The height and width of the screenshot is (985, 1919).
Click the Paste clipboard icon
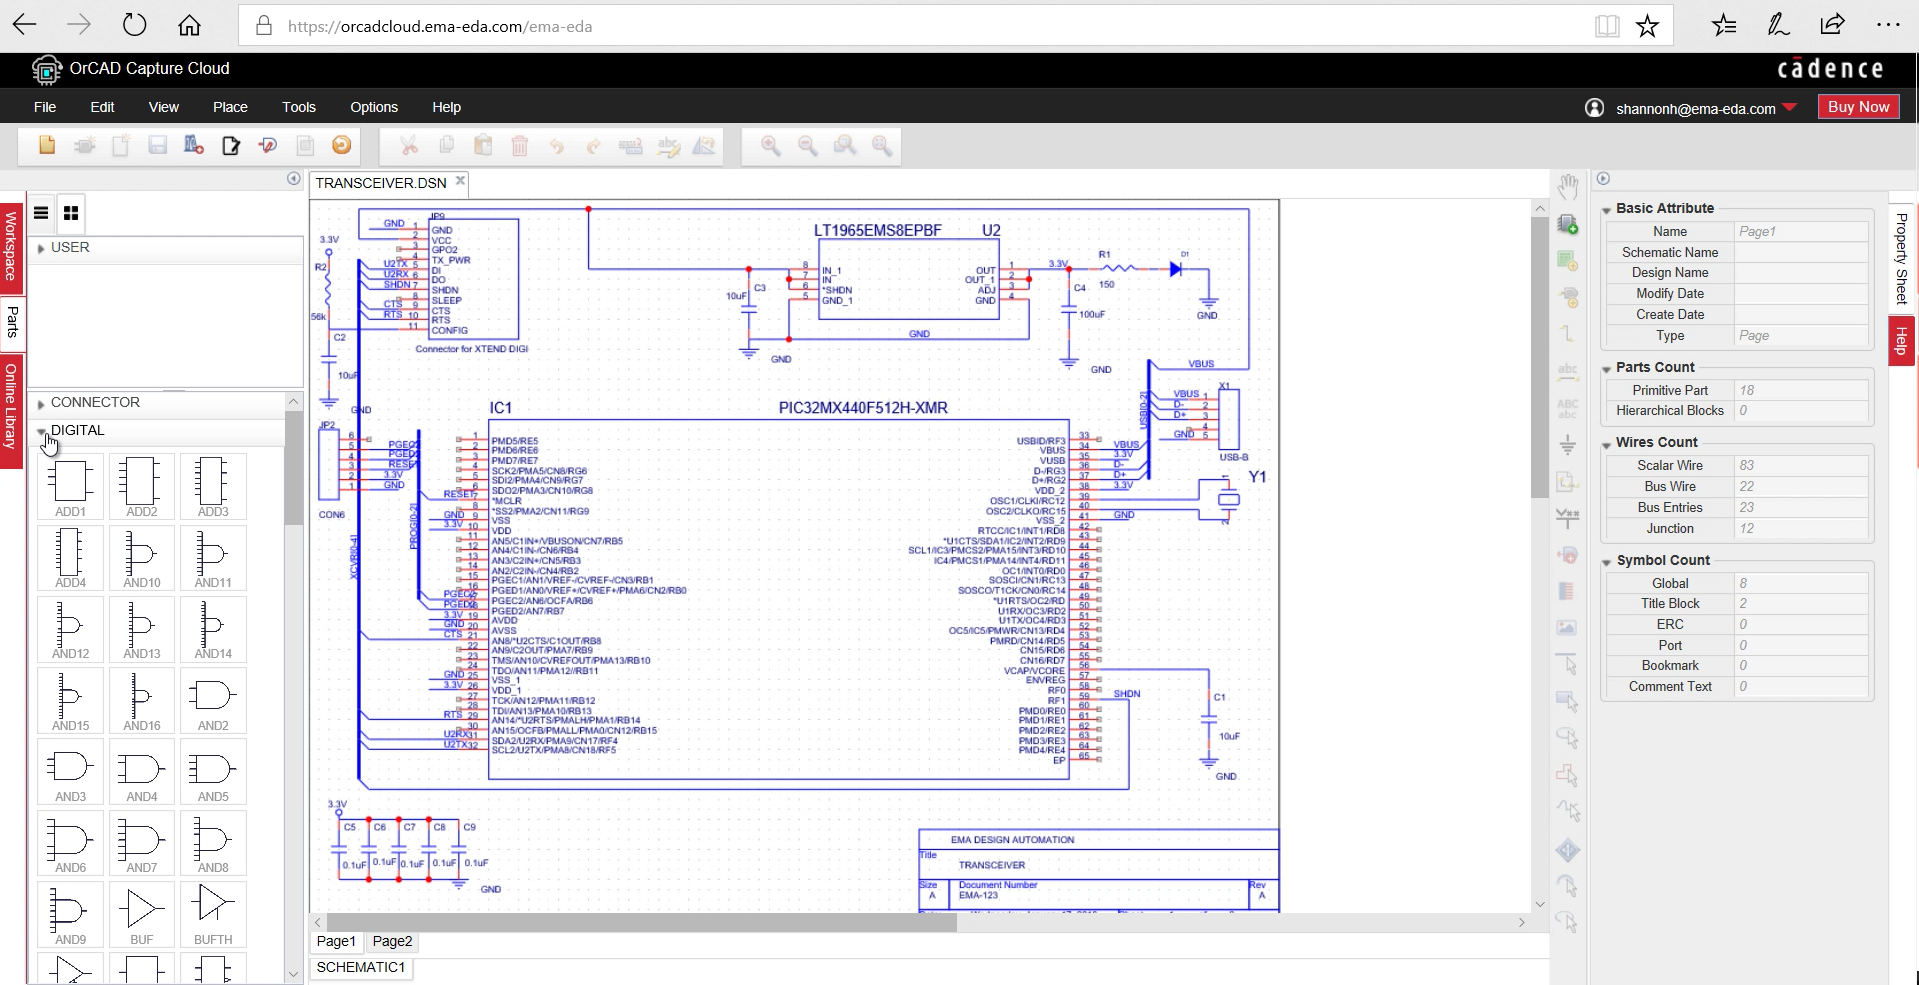(483, 146)
